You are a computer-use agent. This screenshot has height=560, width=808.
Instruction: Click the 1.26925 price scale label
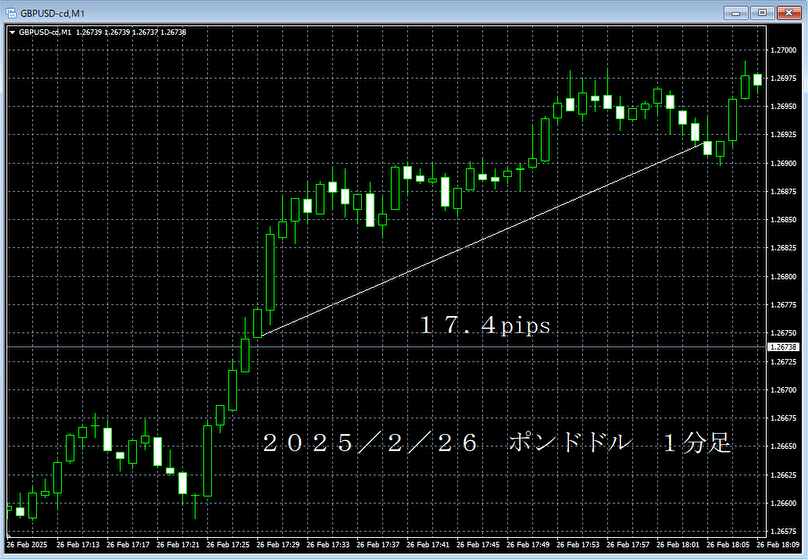pos(783,135)
